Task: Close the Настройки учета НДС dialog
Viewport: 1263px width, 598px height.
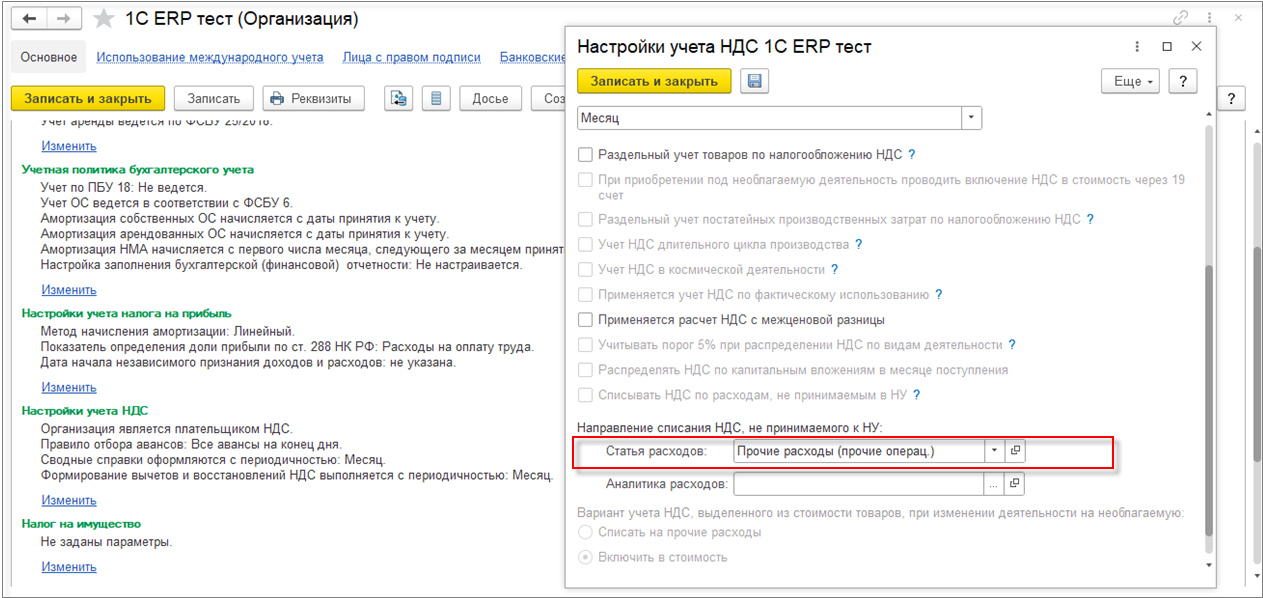Action: [1197, 47]
